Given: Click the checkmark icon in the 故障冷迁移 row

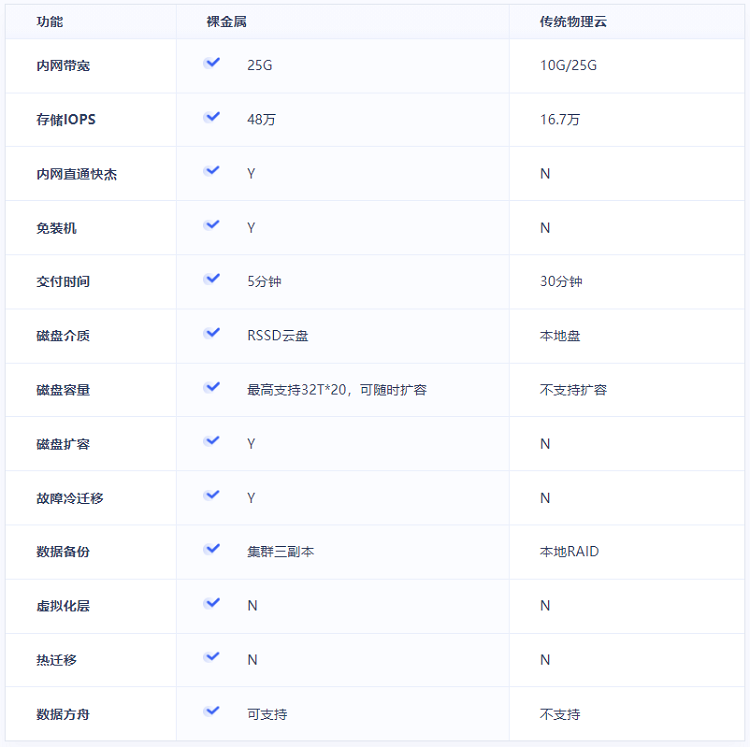Looking at the screenshot, I should tap(211, 495).
